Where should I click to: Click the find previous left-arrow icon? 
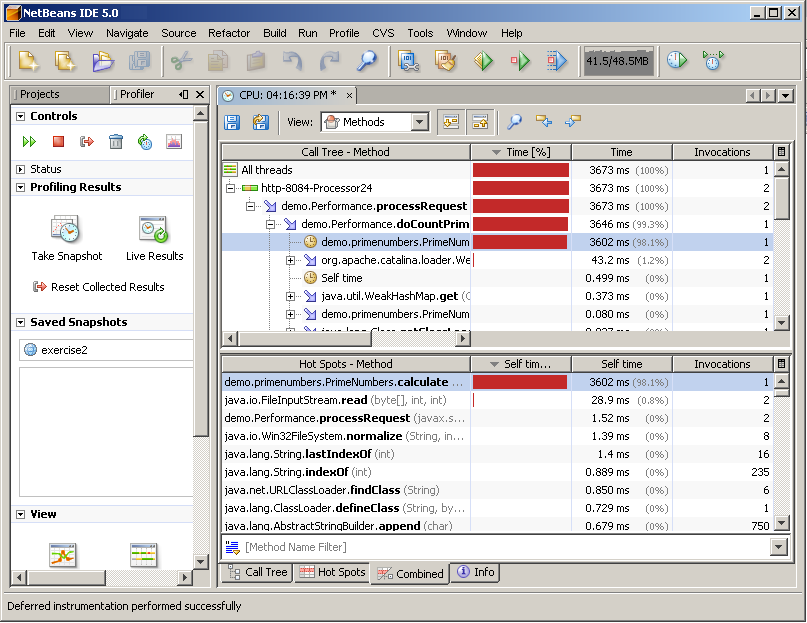[x=543, y=122]
